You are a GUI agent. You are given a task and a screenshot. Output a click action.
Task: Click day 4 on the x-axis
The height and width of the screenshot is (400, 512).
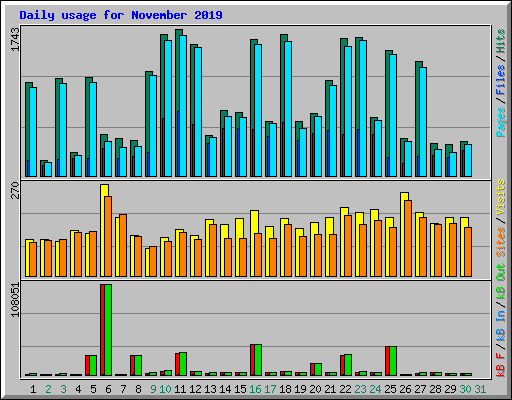[x=78, y=389]
